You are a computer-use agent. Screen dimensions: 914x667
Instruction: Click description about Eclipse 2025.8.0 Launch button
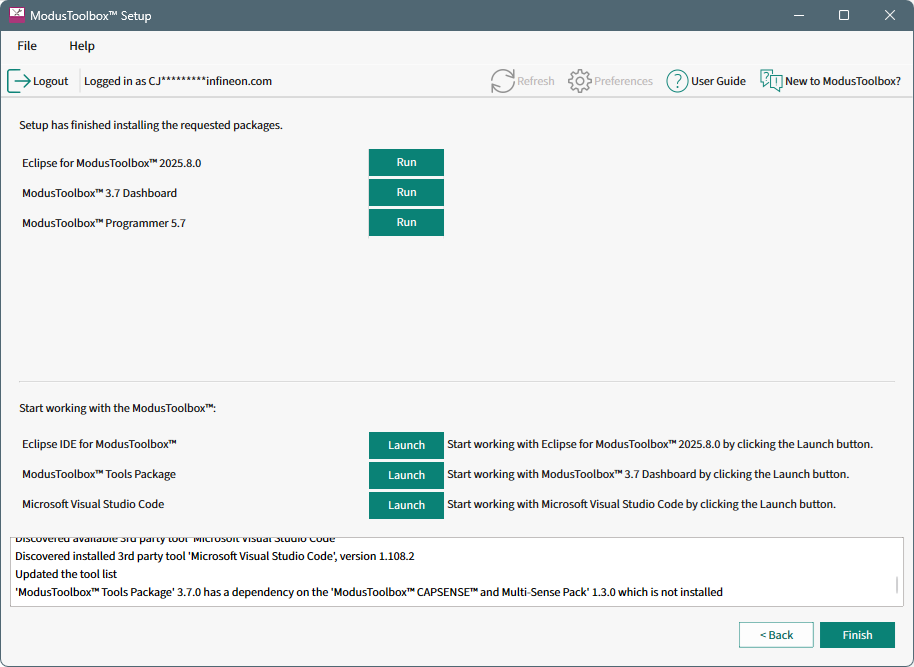point(660,444)
